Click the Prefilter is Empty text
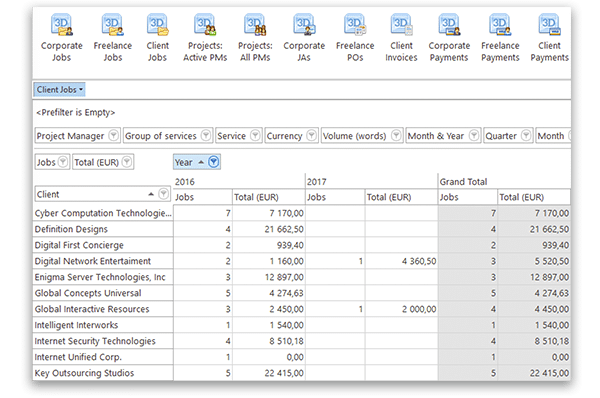600x398 pixels. tap(75, 113)
